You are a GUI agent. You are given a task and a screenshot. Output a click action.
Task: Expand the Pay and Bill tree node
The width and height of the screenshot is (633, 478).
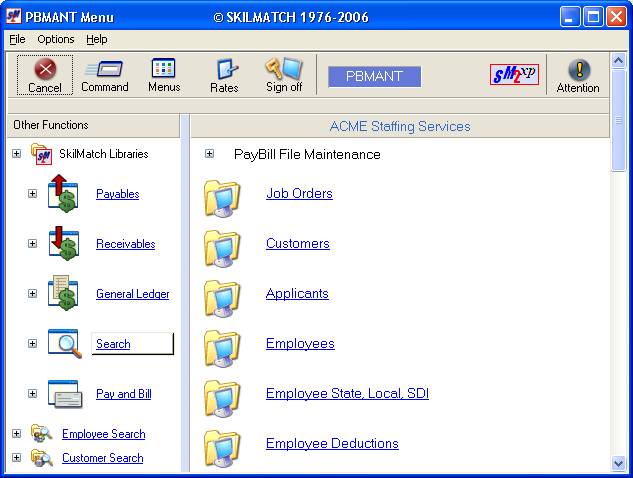pyautogui.click(x=33, y=394)
